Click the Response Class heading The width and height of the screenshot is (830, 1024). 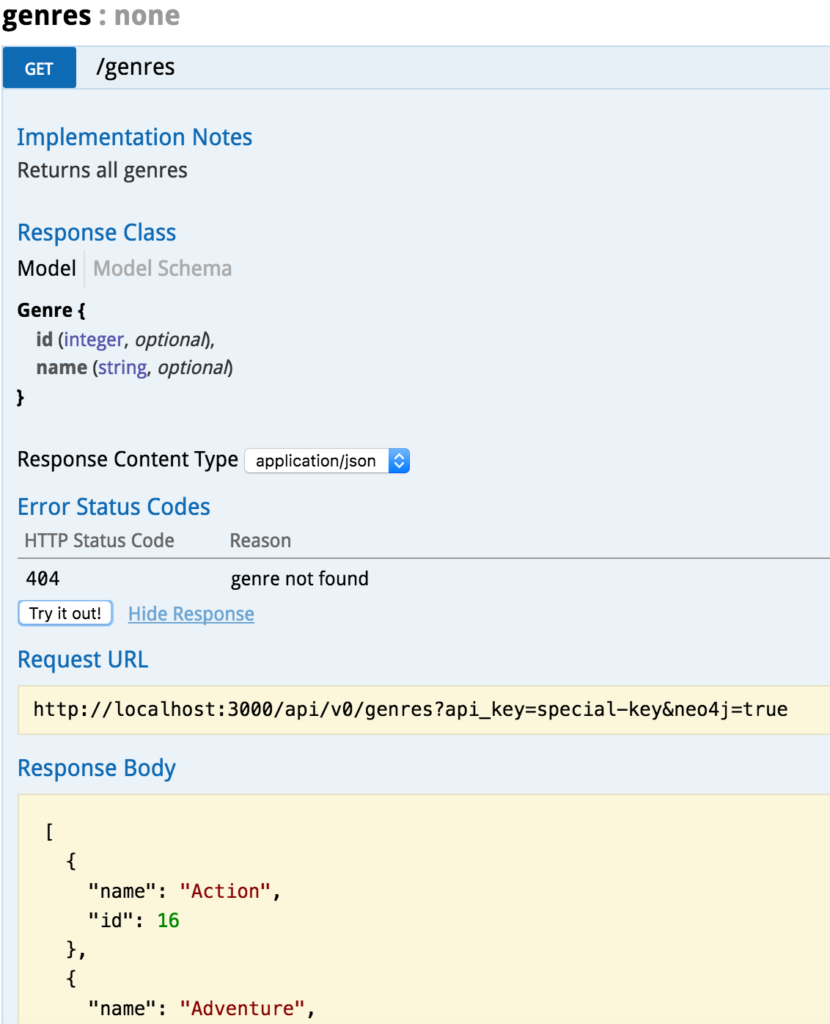pos(96,232)
